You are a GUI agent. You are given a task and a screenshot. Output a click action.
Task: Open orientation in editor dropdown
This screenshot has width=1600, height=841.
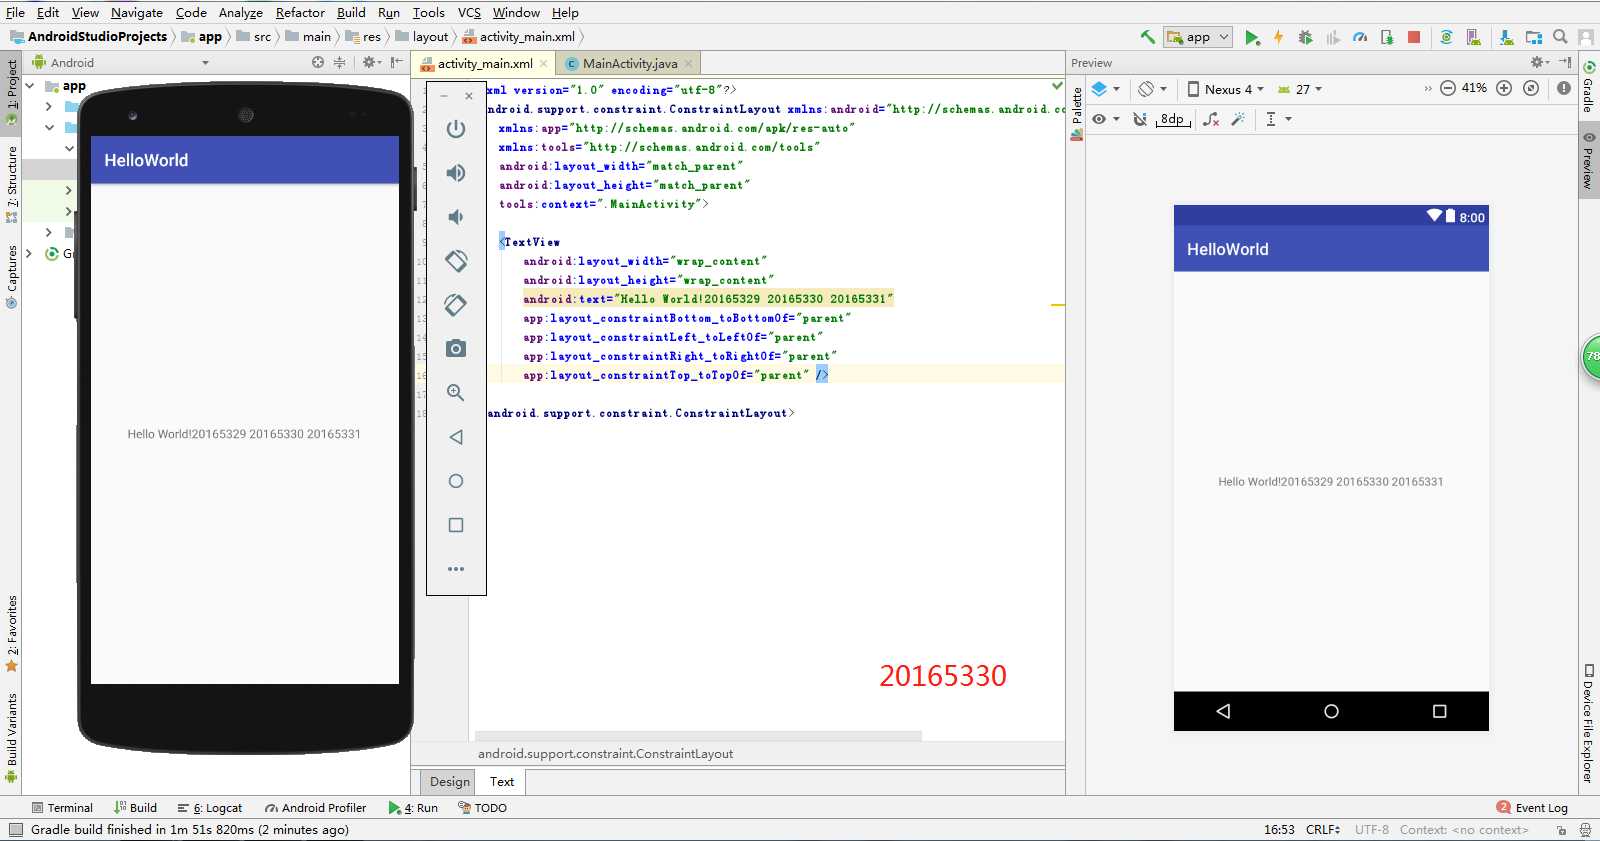point(1152,89)
